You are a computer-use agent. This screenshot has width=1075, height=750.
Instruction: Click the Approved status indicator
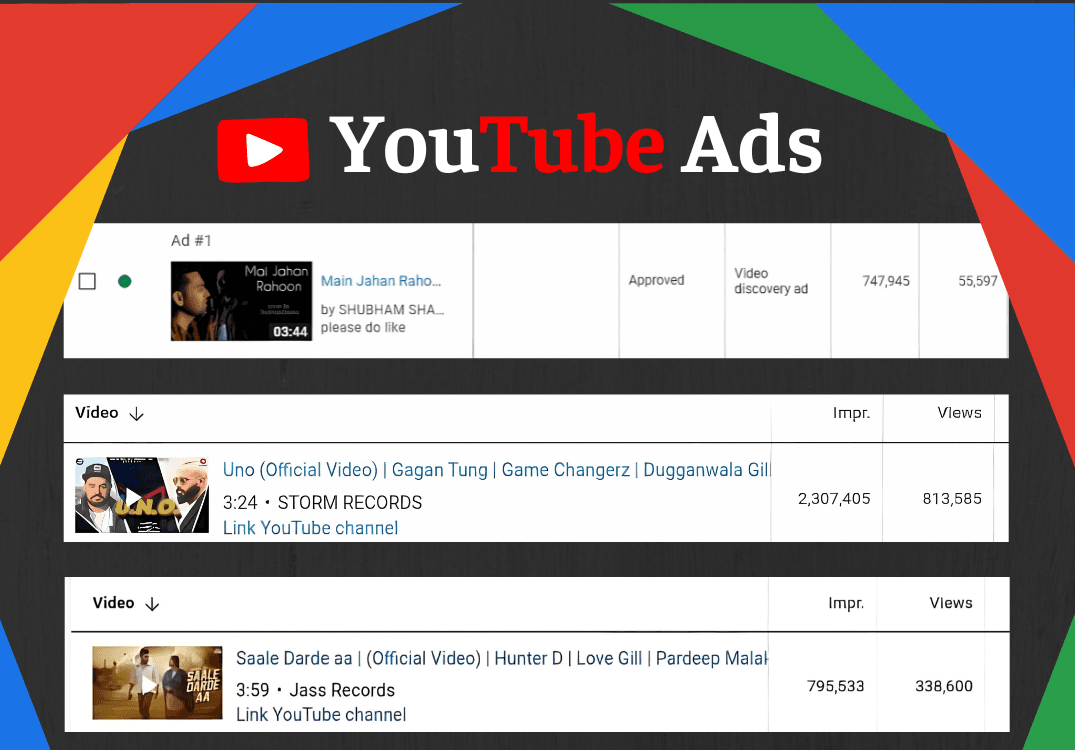point(656,280)
